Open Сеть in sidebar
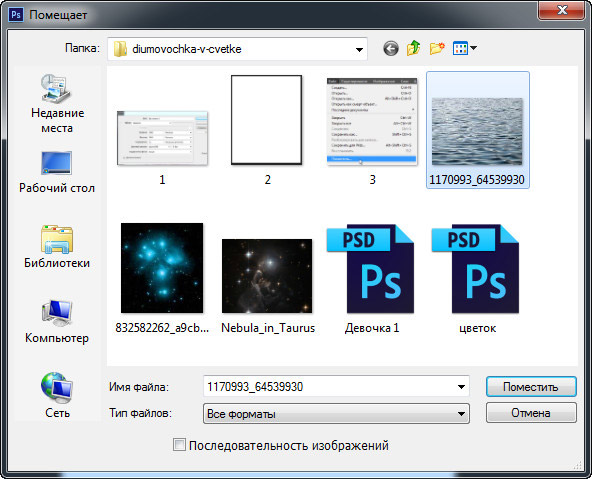This screenshot has height=479, width=592. tap(57, 396)
